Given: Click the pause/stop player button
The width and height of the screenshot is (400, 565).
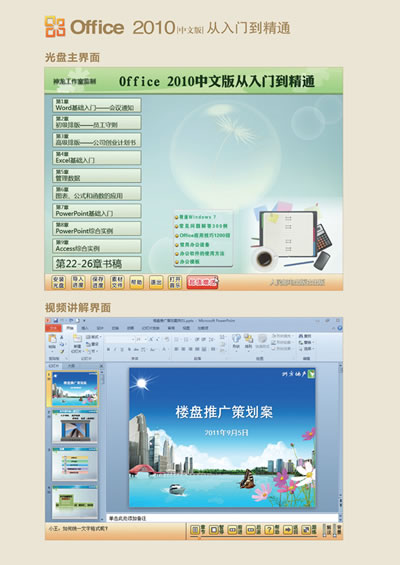Looking at the screenshot, I should tap(216, 530).
